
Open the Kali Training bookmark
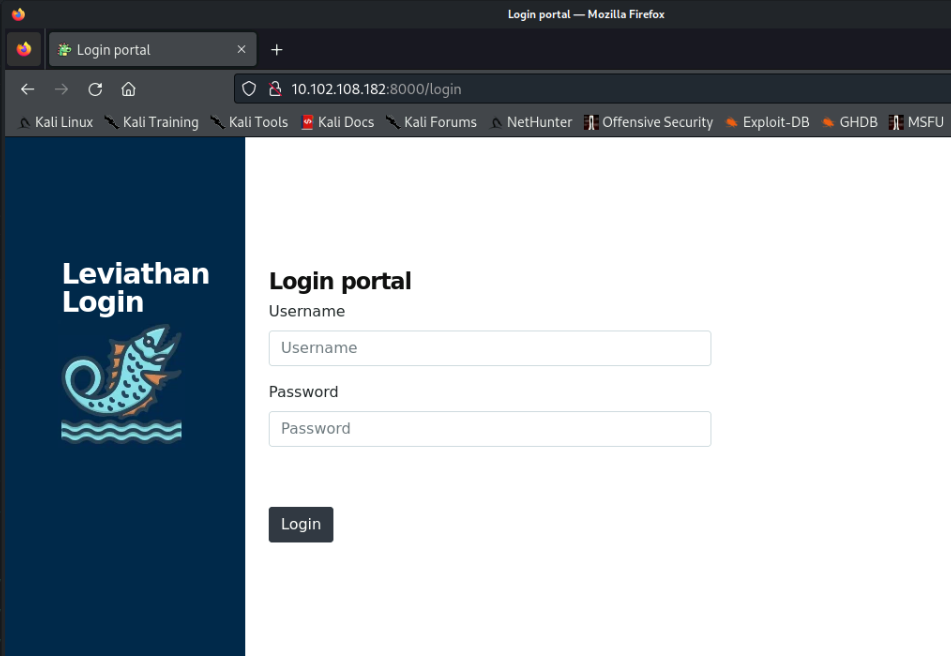[151, 122]
